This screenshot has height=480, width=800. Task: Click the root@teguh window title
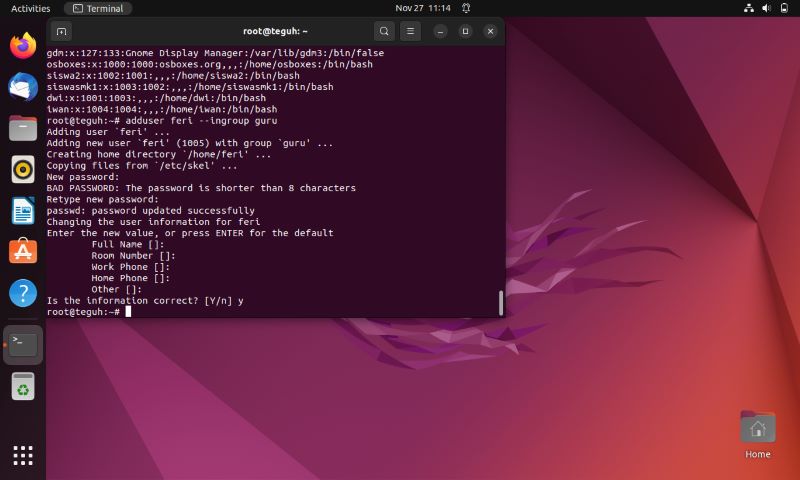pos(275,31)
